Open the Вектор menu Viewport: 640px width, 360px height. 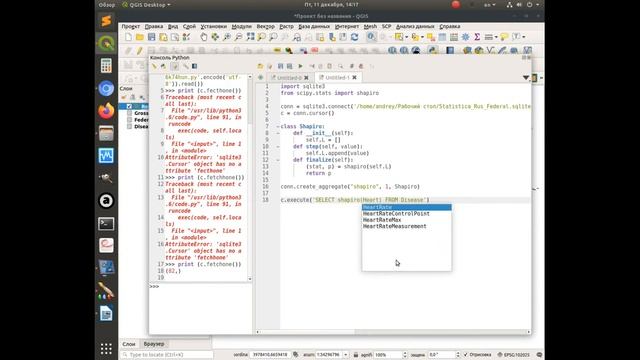coord(265,26)
